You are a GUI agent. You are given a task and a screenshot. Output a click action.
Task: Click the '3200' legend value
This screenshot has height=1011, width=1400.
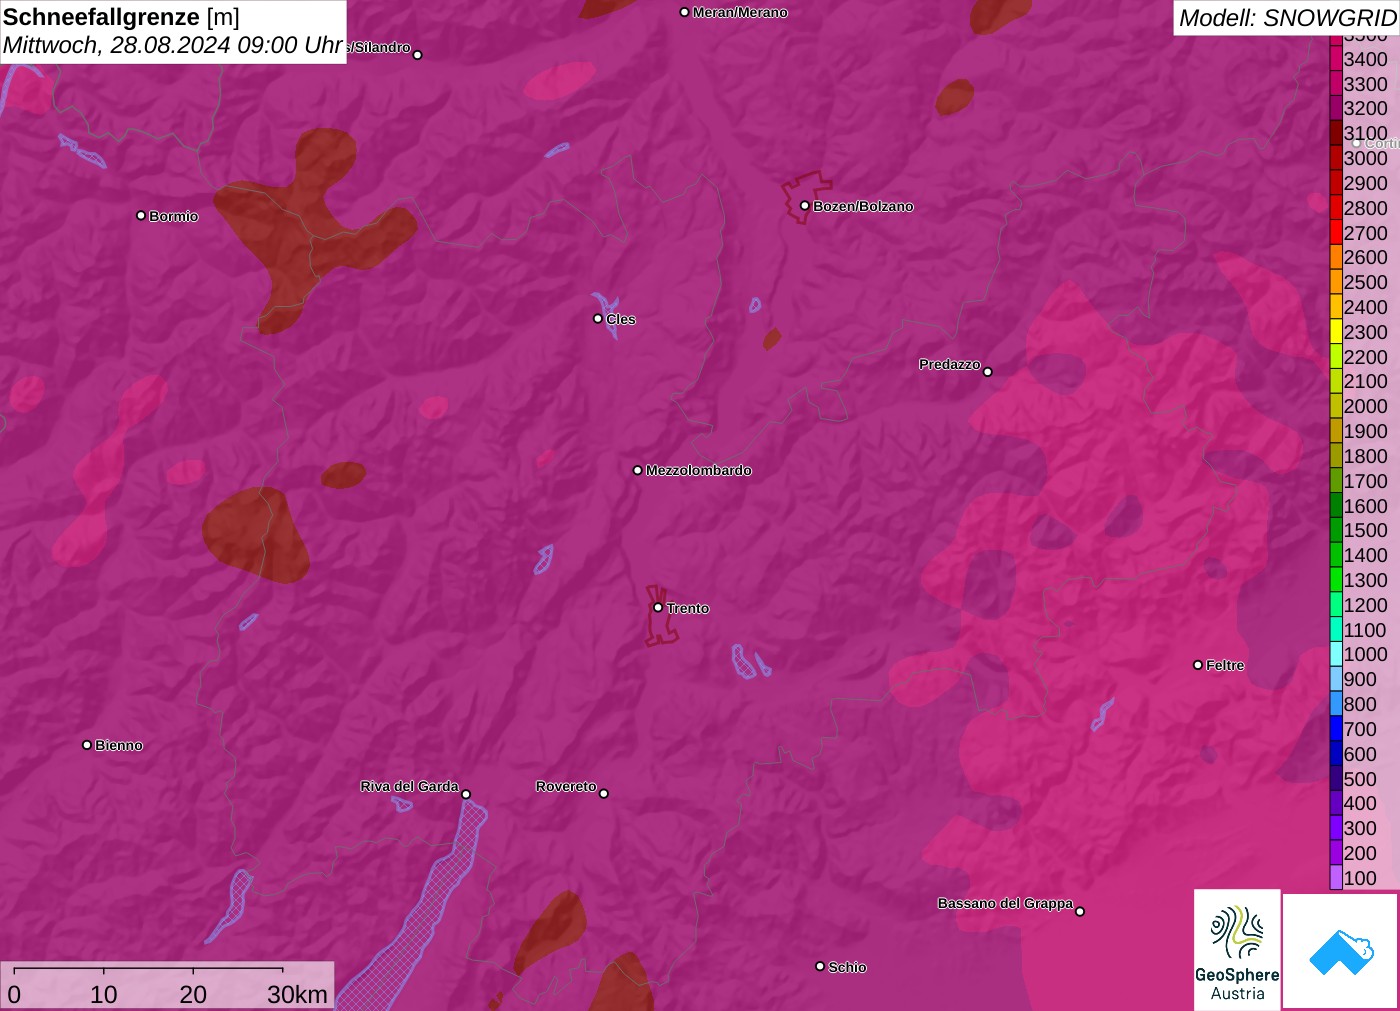1366,108
